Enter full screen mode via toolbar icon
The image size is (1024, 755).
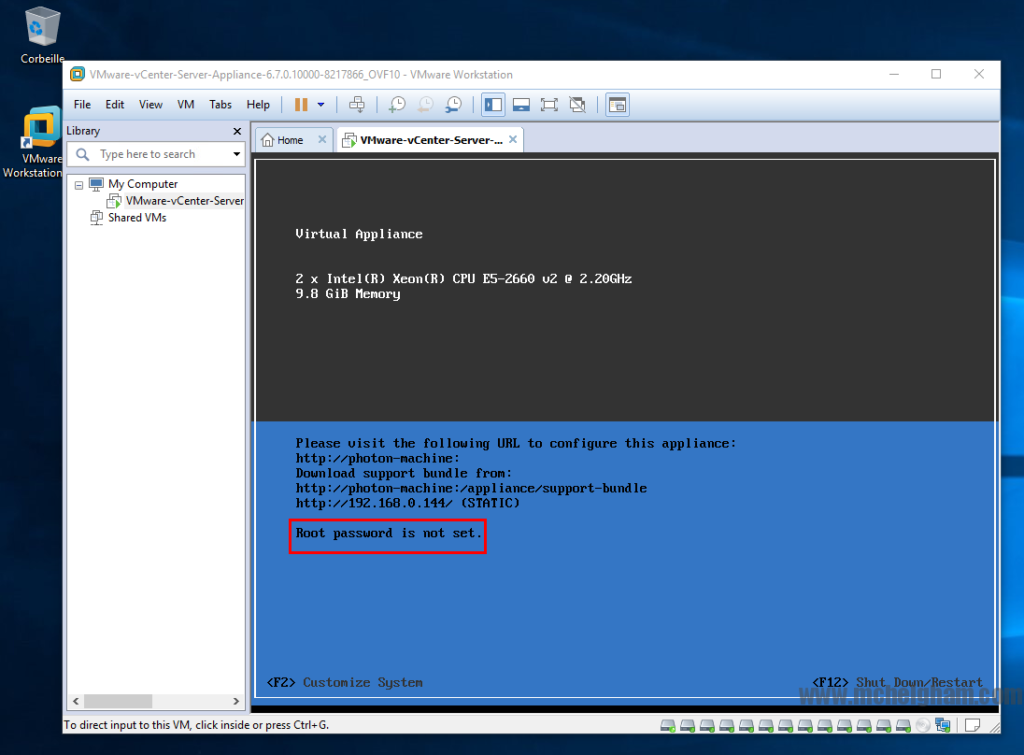pos(549,104)
